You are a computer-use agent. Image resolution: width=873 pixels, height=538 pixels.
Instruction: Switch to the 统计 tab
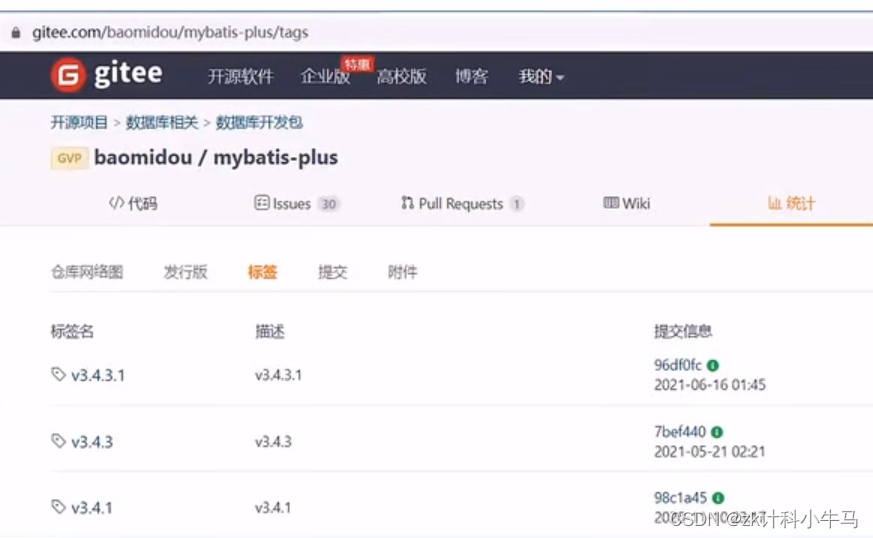791,203
